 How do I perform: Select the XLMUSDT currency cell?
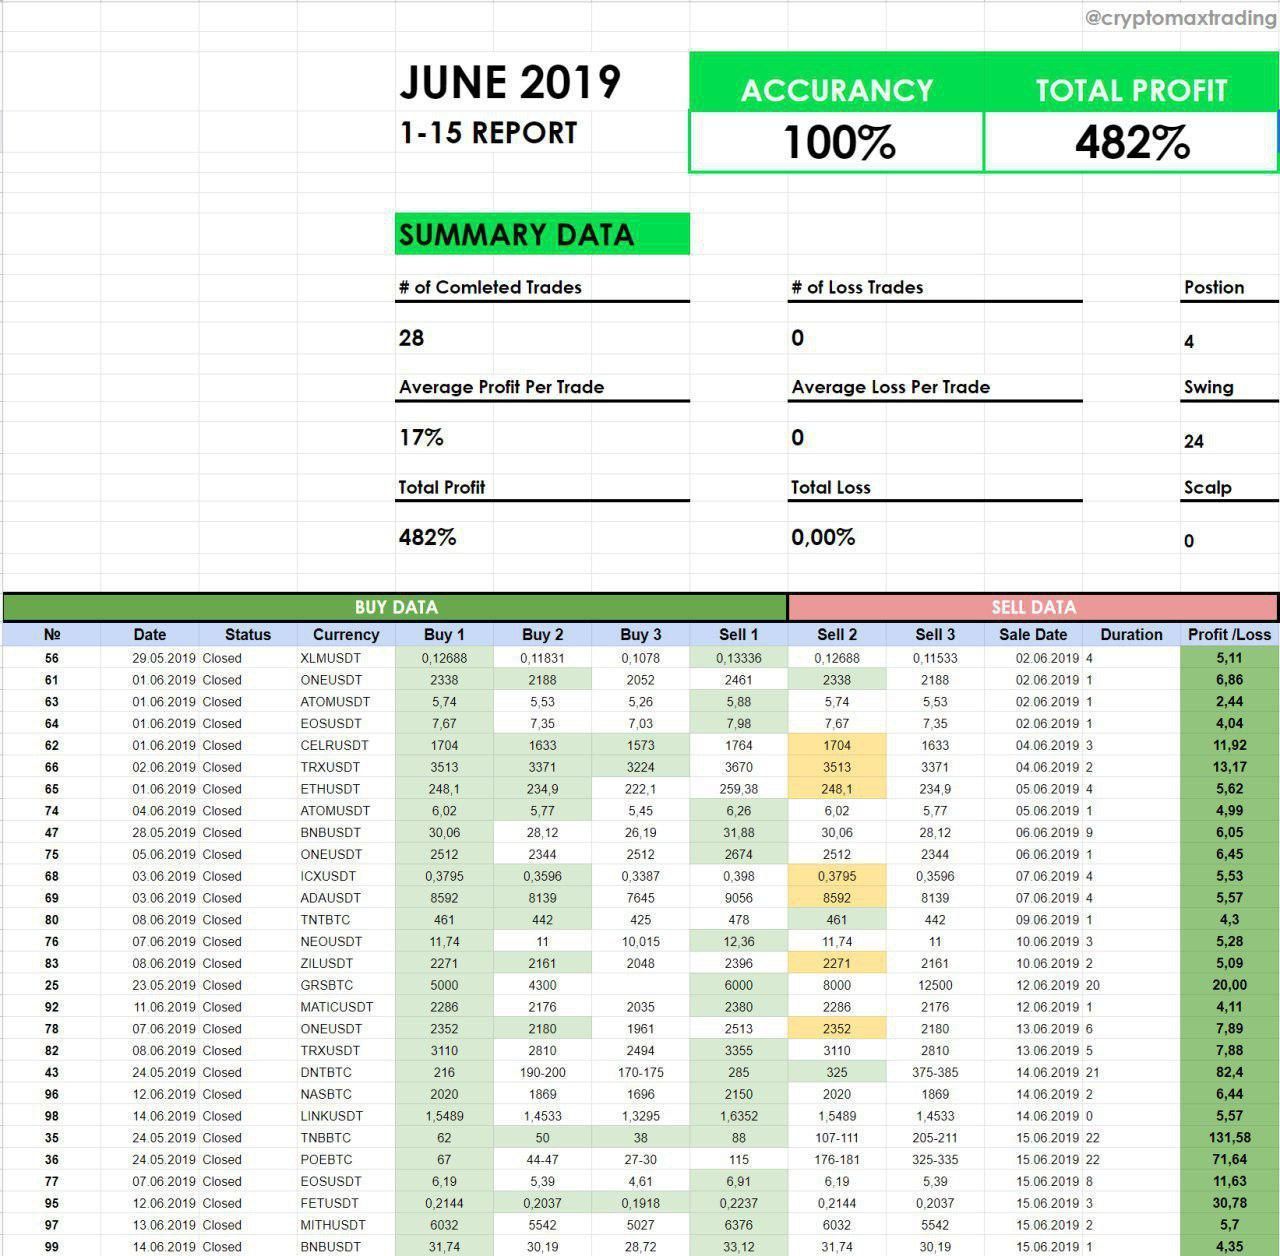pos(346,658)
